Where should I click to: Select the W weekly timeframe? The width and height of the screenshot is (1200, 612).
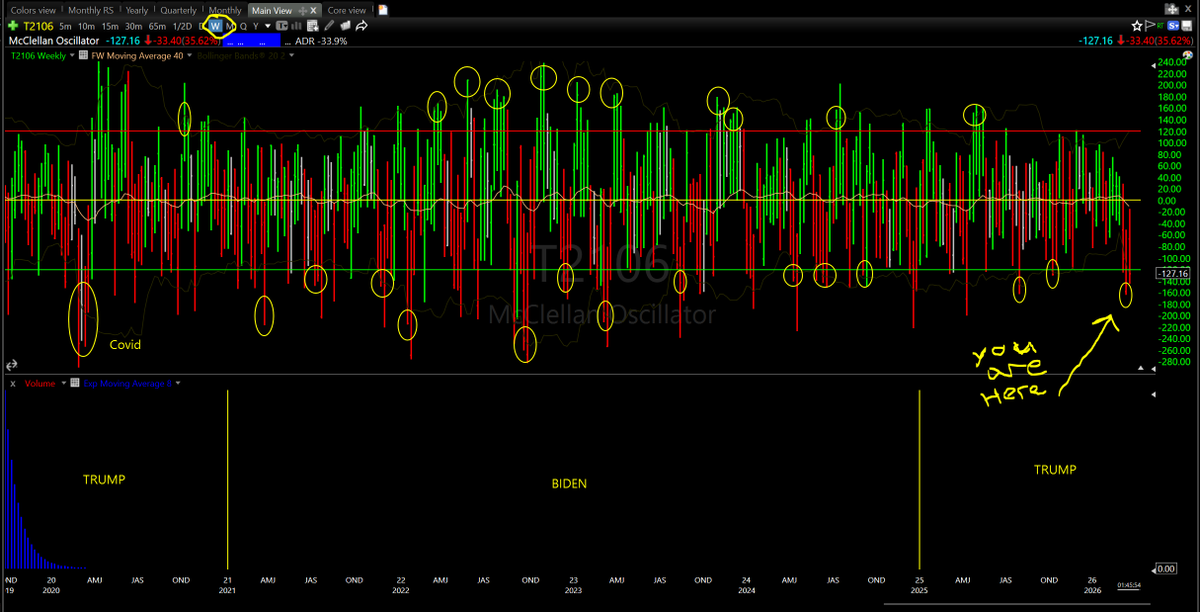(216, 26)
